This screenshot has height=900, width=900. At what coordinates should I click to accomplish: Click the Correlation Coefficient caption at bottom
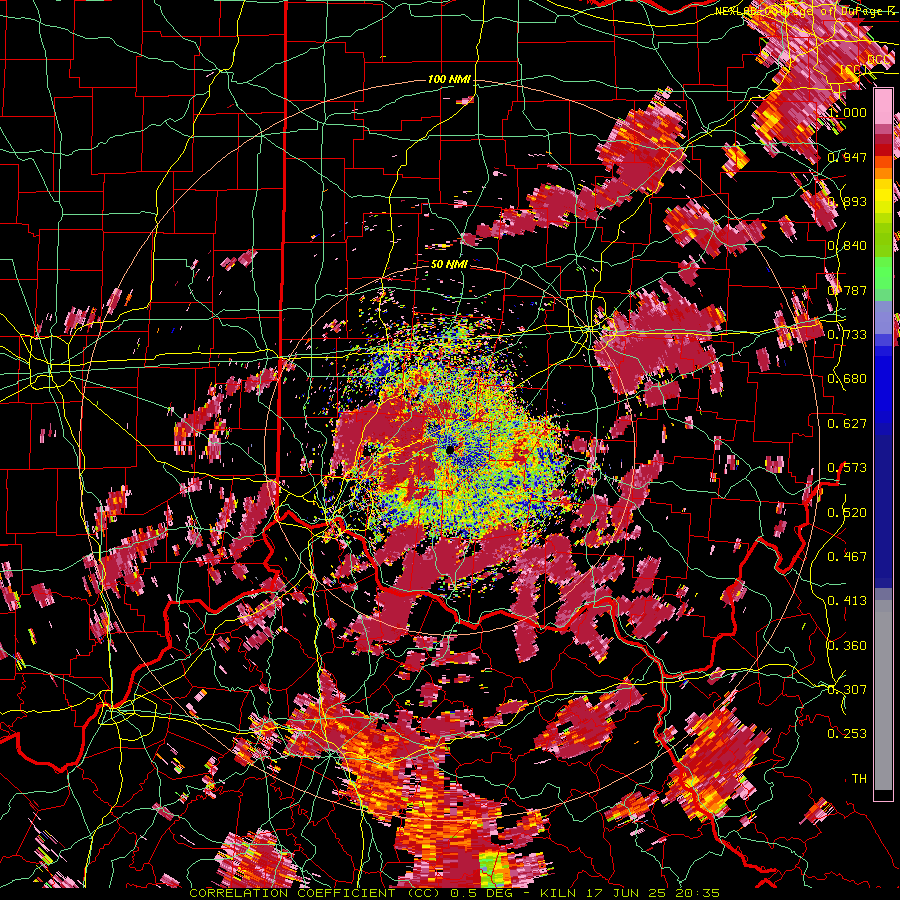click(455, 893)
